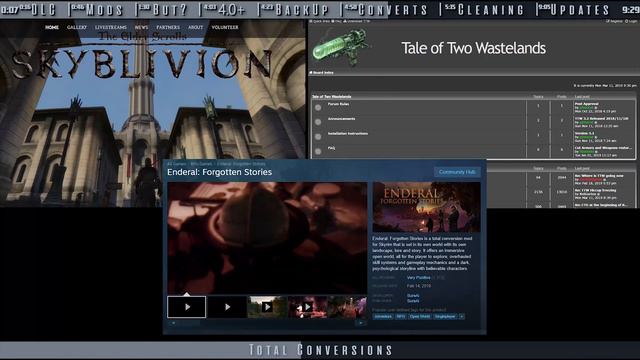Image resolution: width=640 pixels, height=360 pixels.
Task: Click the RPG tag
Action: 400,316
